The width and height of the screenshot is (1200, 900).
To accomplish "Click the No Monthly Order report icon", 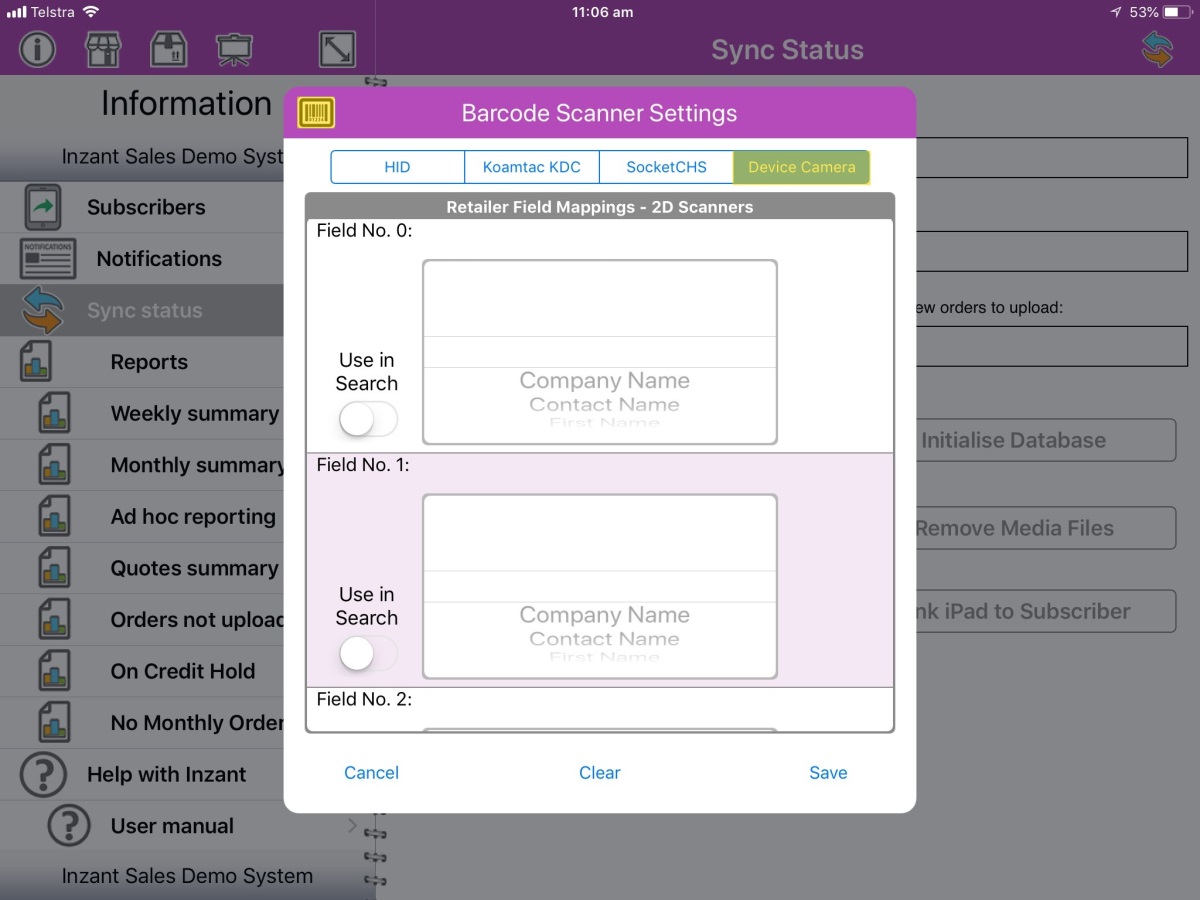I will coord(54,723).
